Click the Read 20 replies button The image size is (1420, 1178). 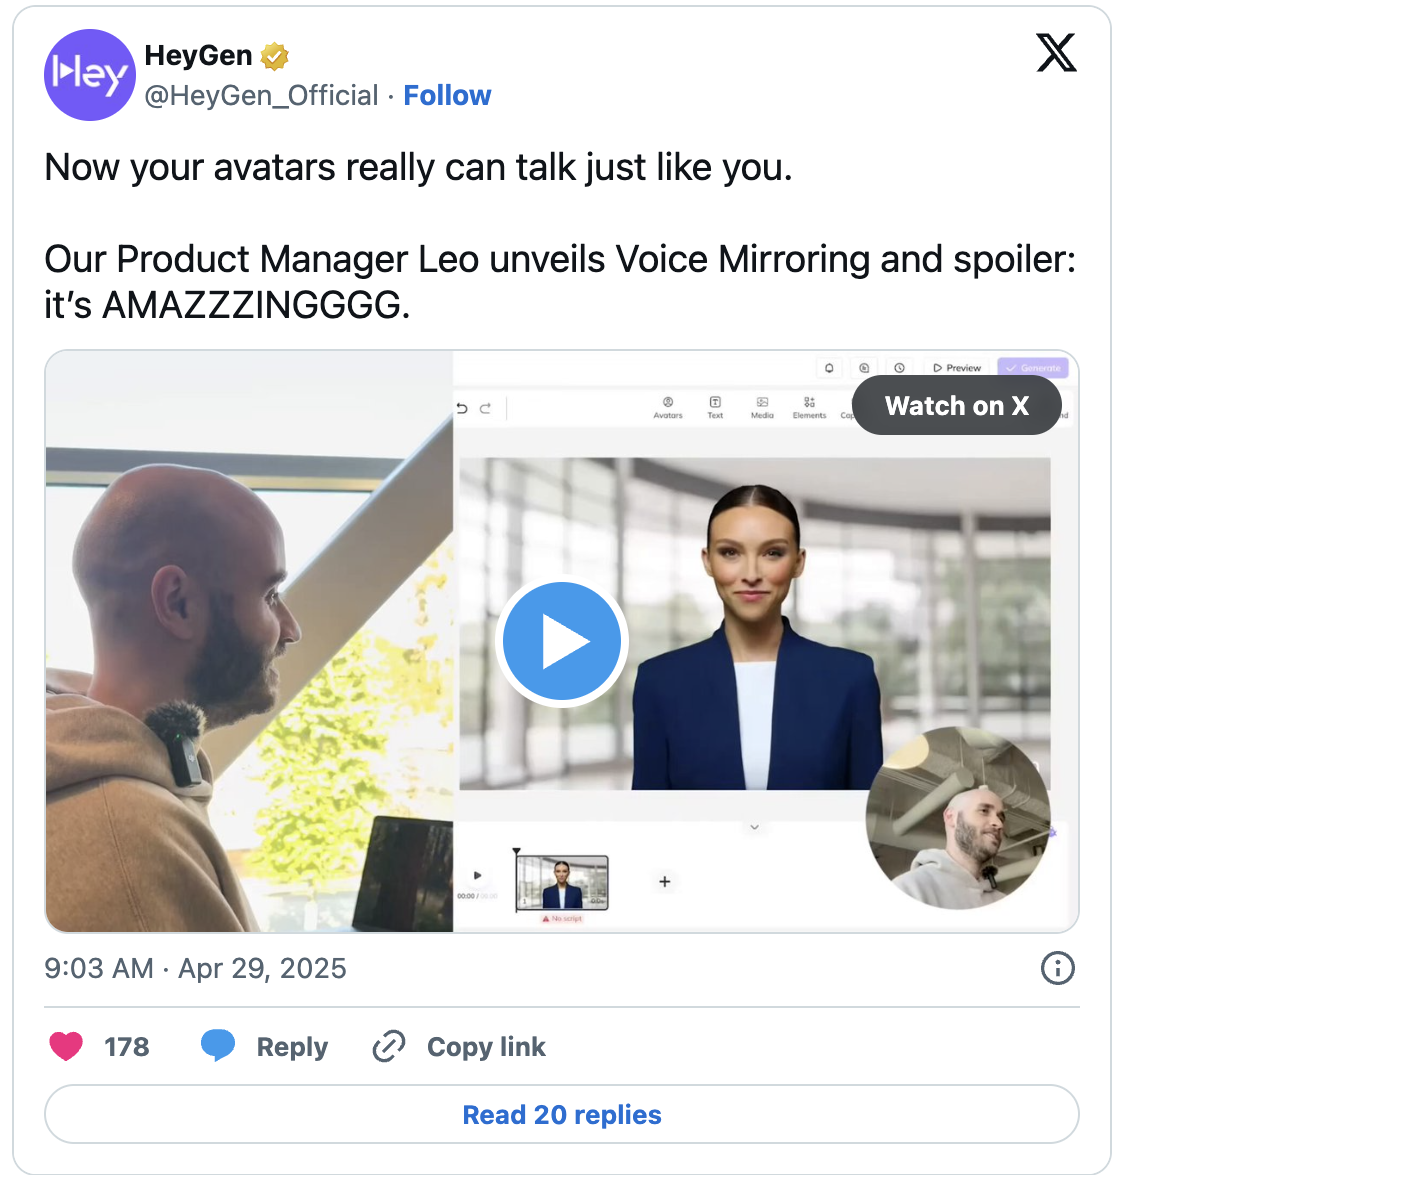pyautogui.click(x=562, y=1114)
